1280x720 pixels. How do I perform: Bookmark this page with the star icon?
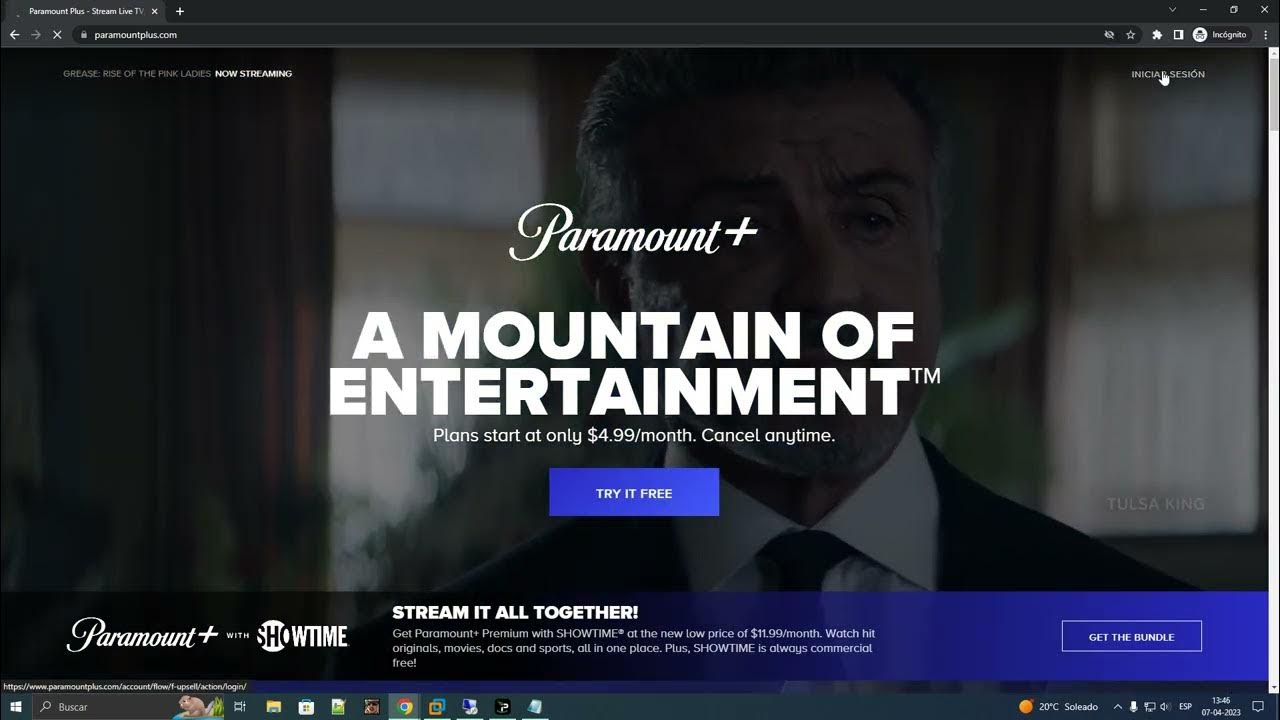(1131, 34)
